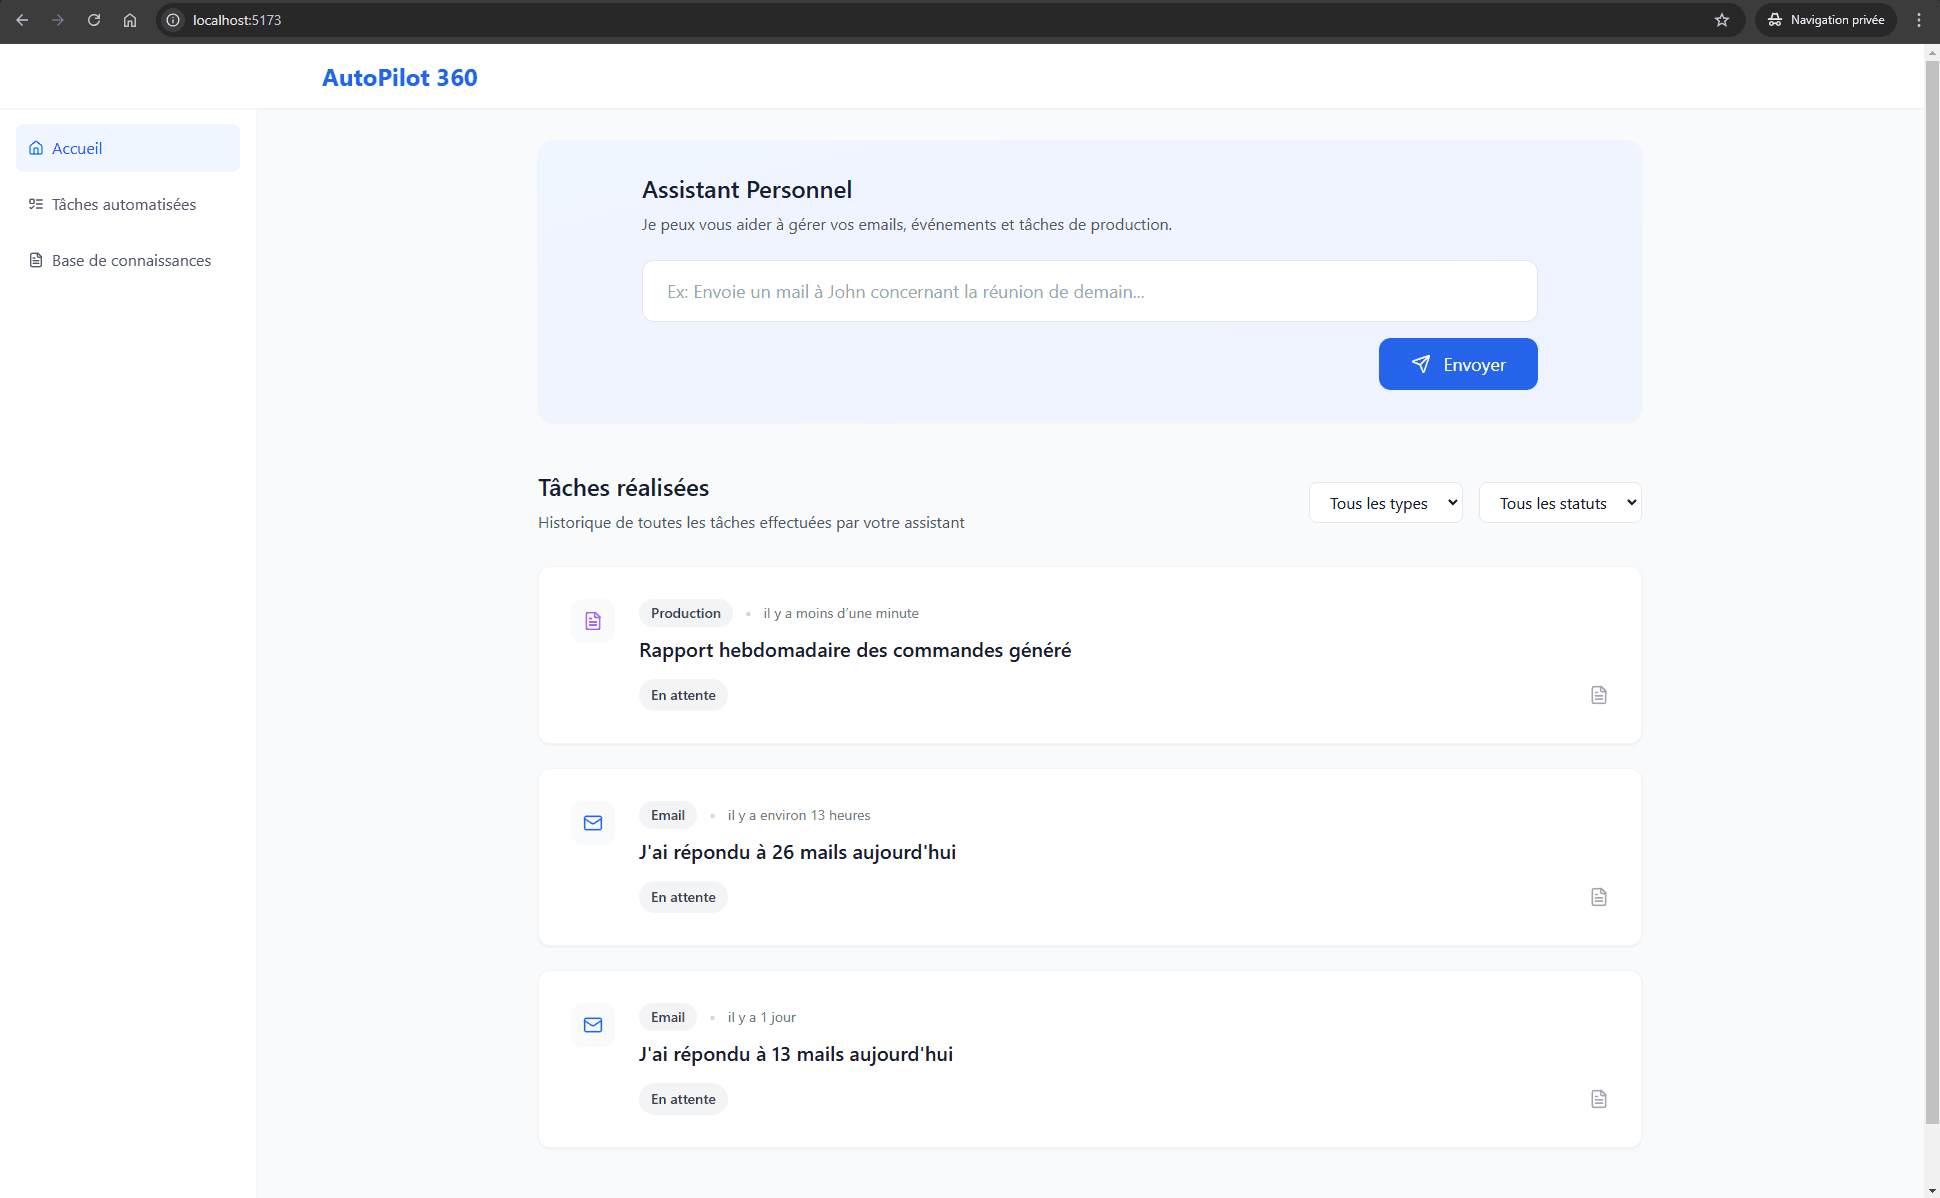Reload the page in browser toolbar
Image resolution: width=1940 pixels, height=1198 pixels.
[94, 20]
